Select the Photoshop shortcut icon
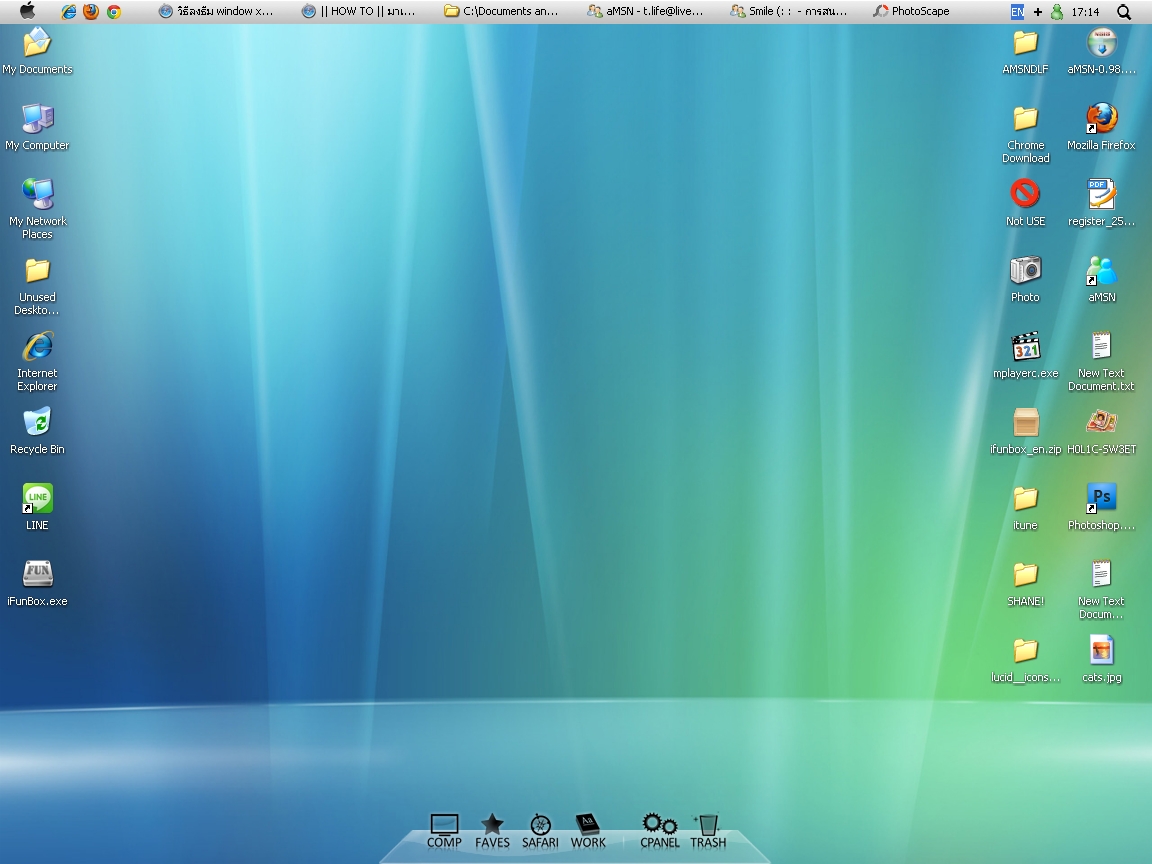This screenshot has width=1152, height=864. tap(1101, 507)
